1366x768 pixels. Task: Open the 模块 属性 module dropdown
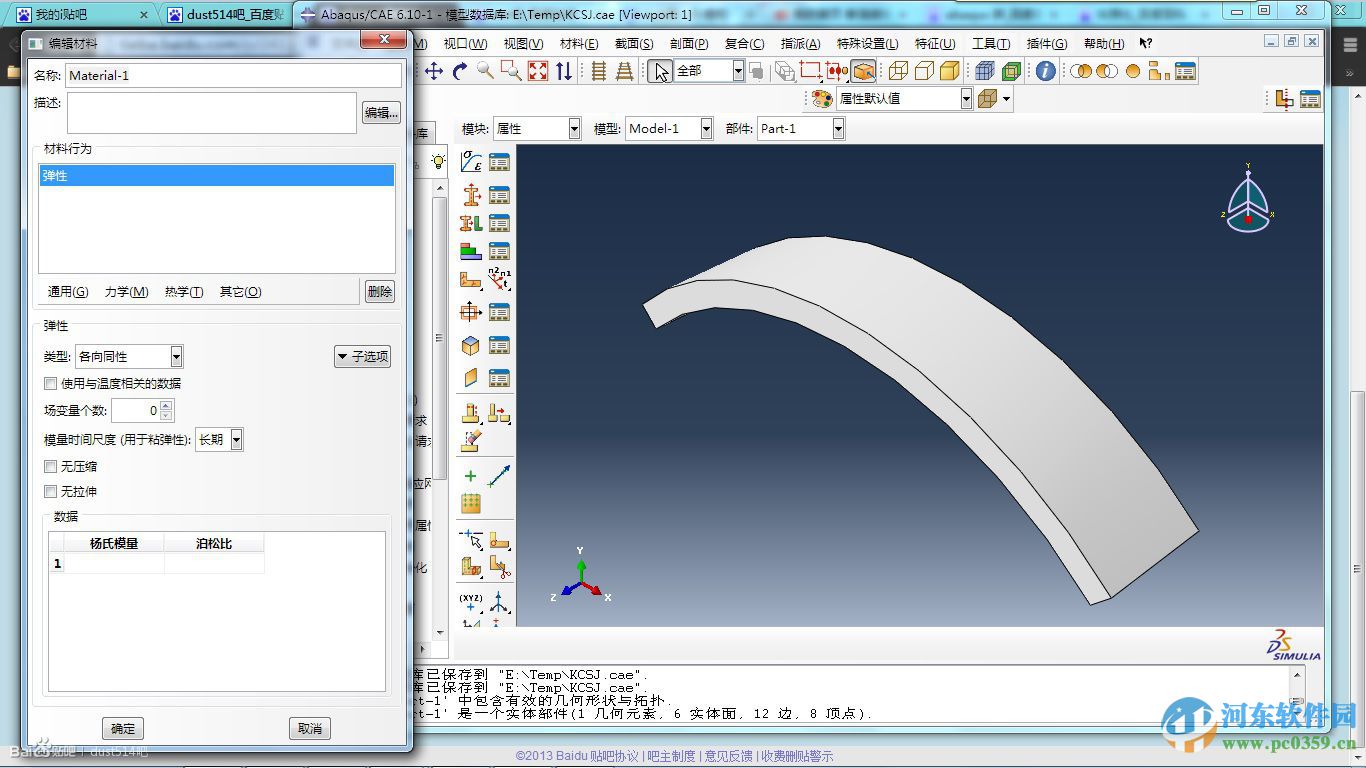537,128
